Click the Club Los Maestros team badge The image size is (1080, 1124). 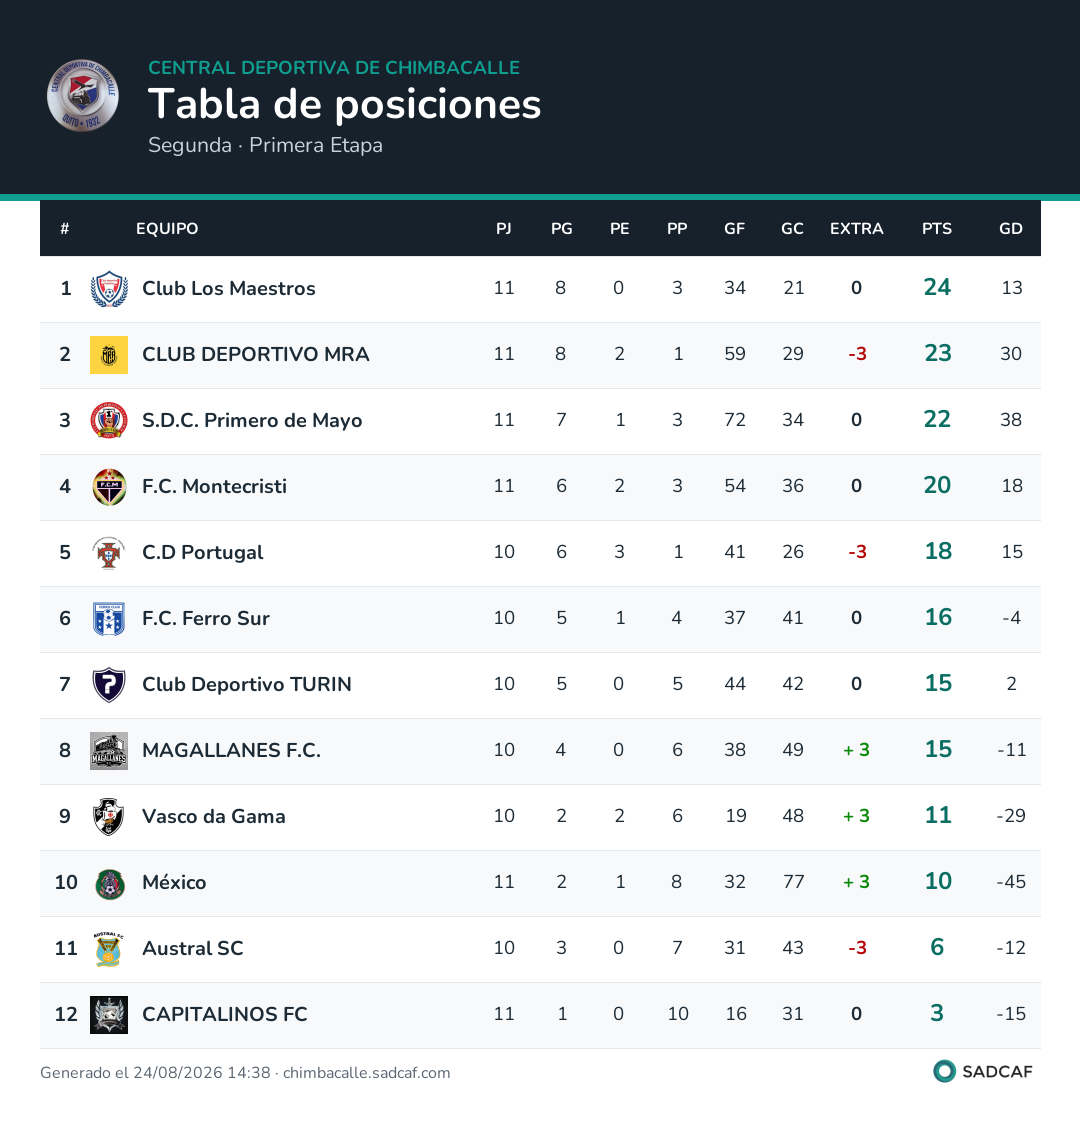pos(109,289)
